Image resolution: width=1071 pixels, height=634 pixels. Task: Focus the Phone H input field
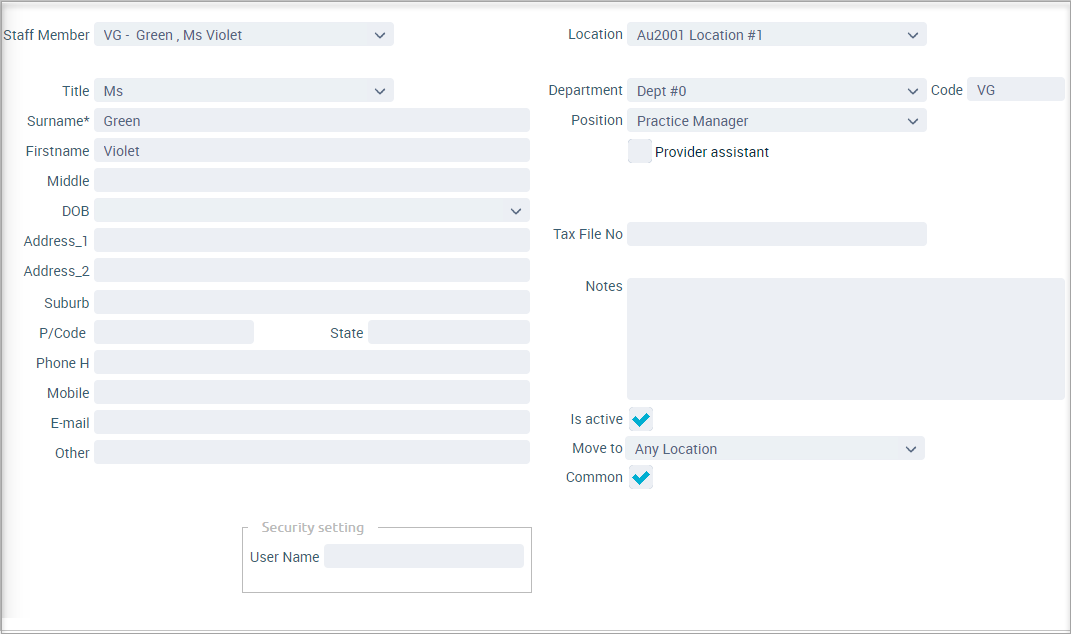coord(312,363)
